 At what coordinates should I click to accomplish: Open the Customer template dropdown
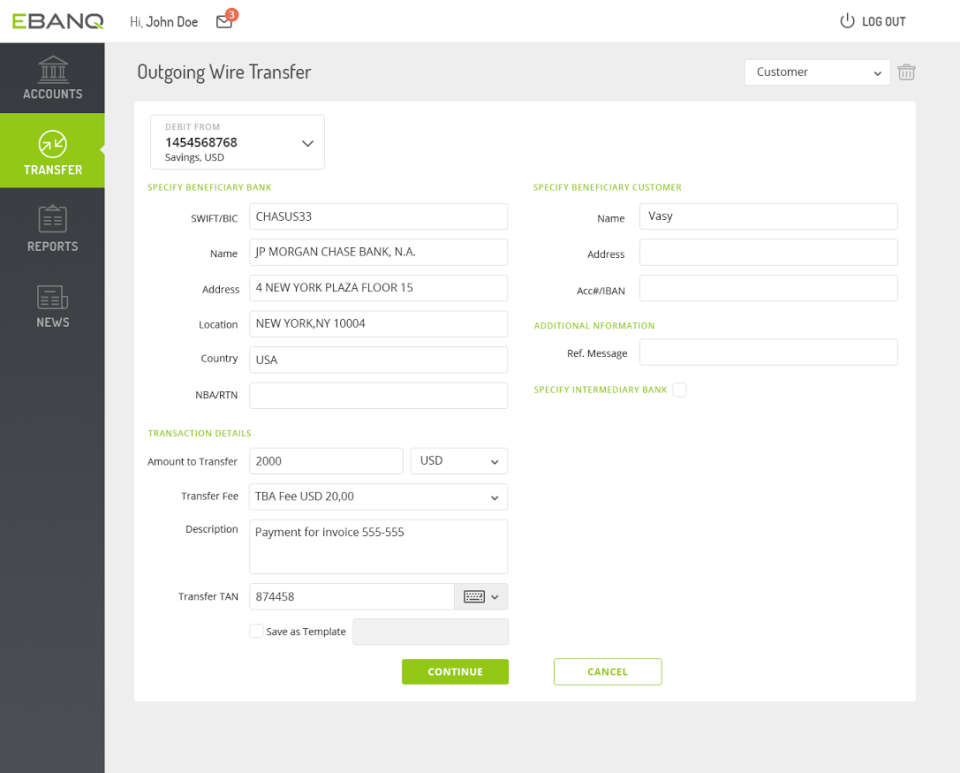pos(817,72)
